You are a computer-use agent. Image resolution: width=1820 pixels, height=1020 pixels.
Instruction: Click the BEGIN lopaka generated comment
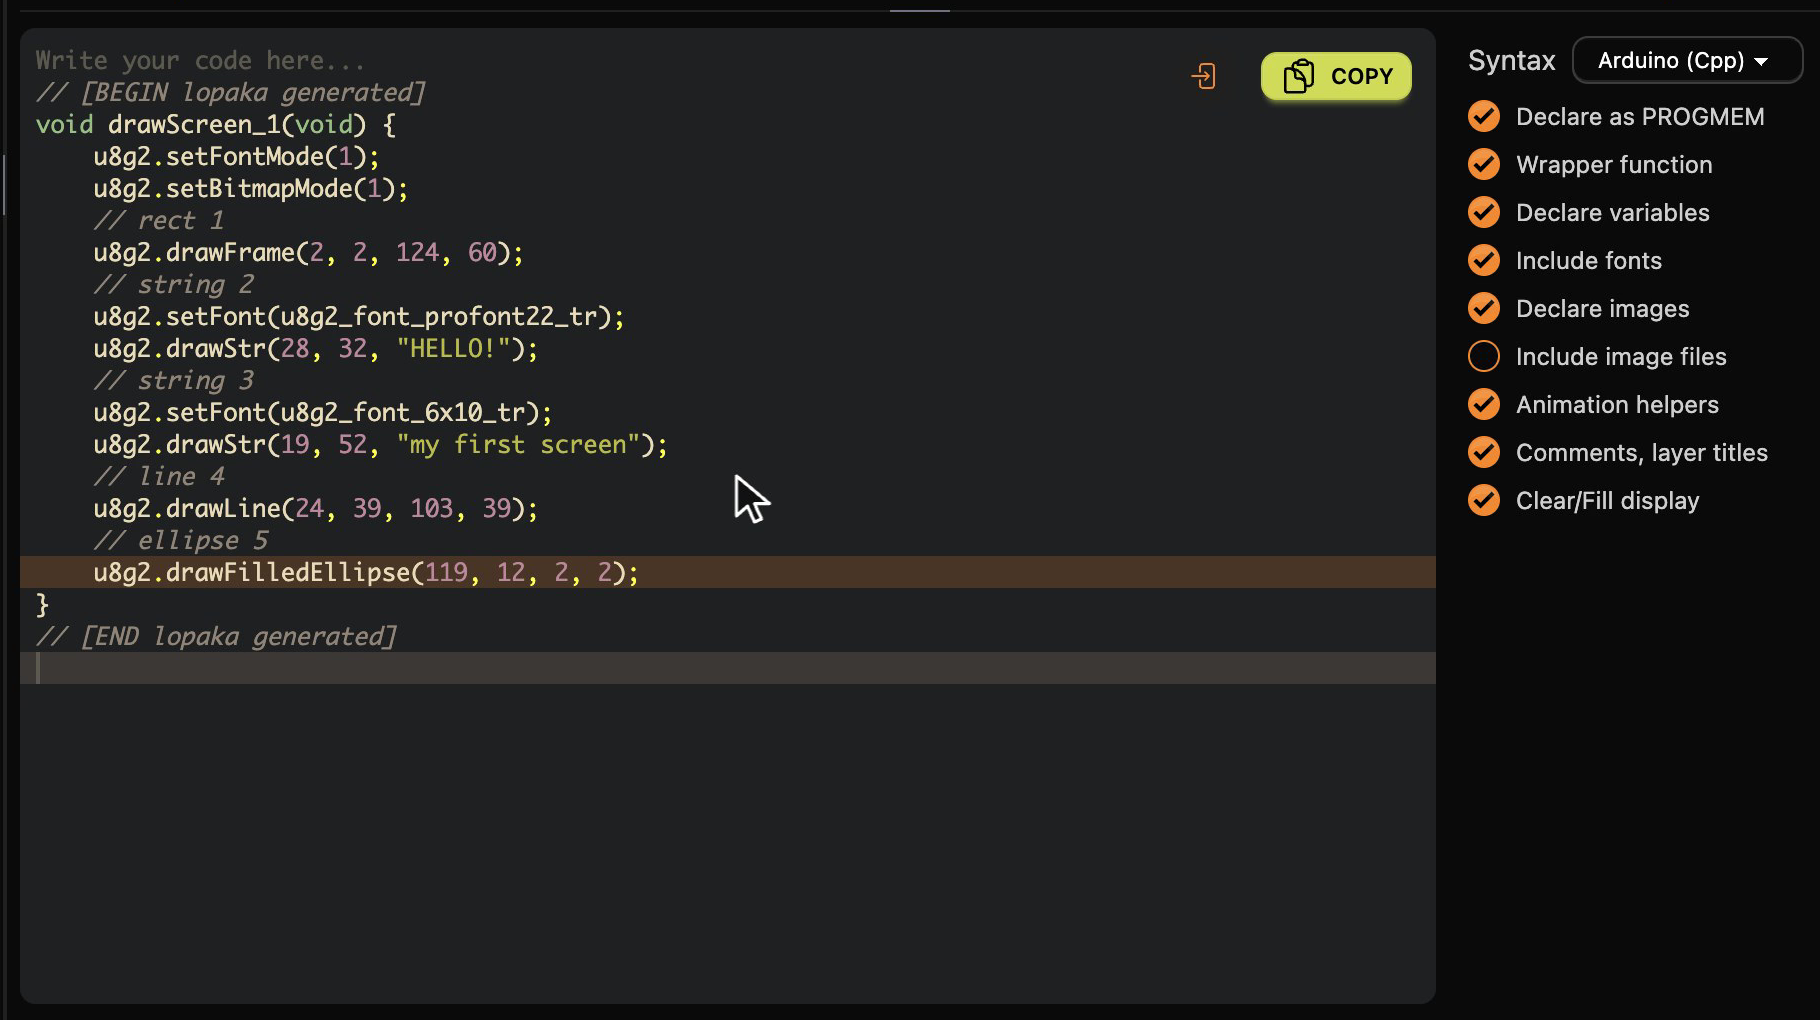click(231, 92)
